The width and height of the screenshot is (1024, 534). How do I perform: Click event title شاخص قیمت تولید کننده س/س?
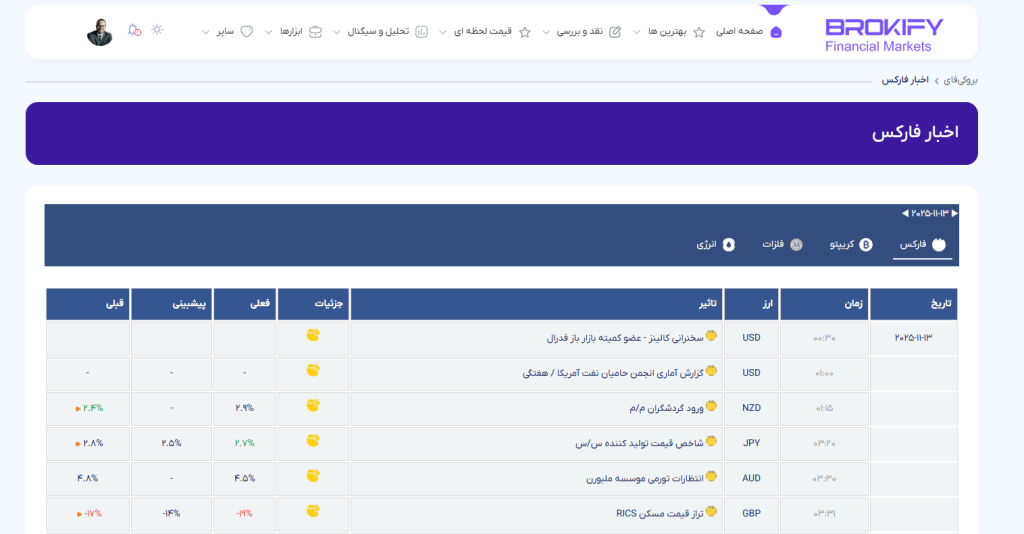(639, 443)
